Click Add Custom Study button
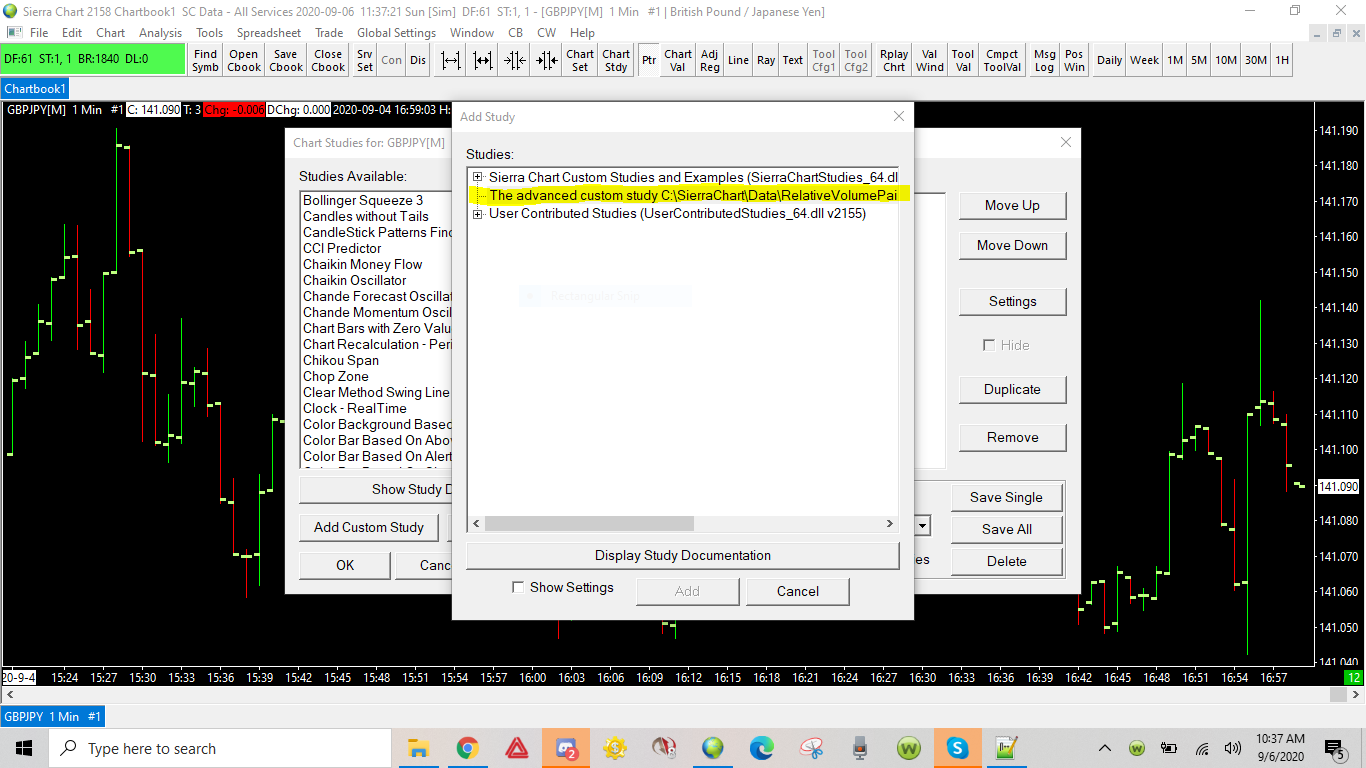Image resolution: width=1366 pixels, height=768 pixels. pos(369,527)
